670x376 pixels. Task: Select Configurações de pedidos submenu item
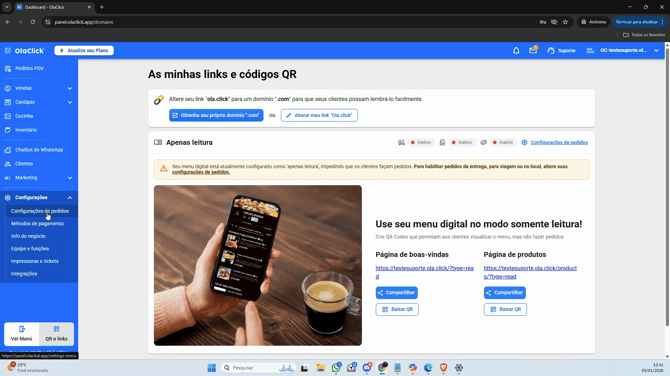(x=40, y=211)
